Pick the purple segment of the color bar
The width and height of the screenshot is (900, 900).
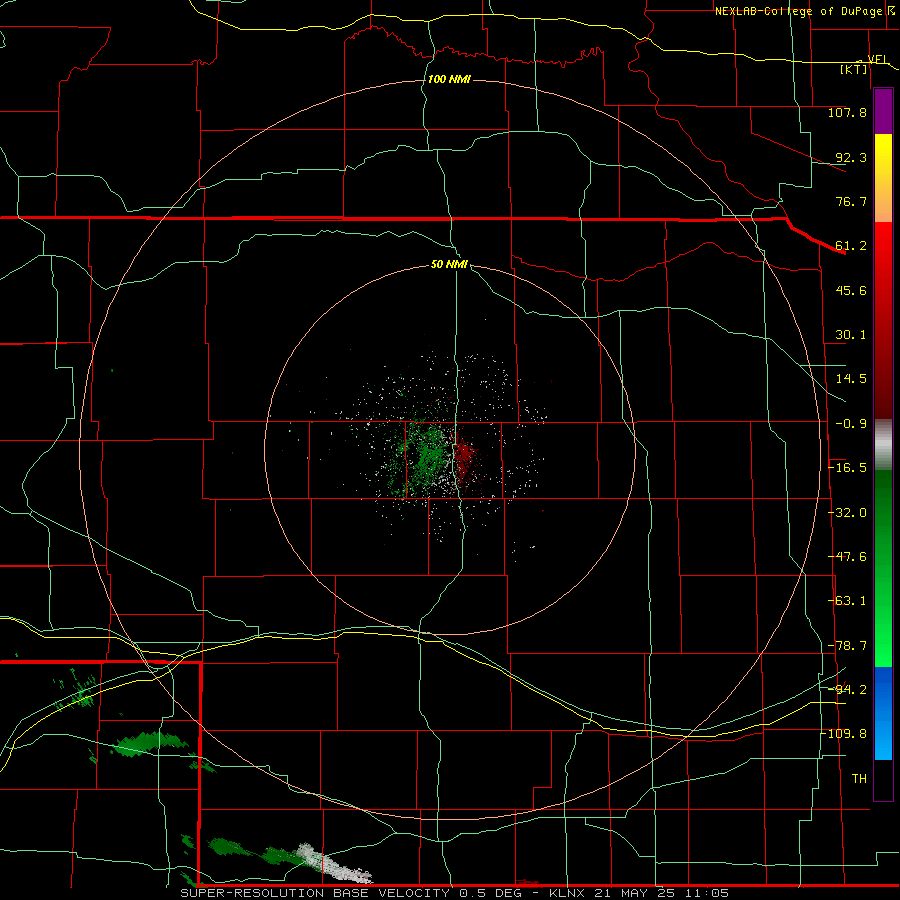click(883, 111)
